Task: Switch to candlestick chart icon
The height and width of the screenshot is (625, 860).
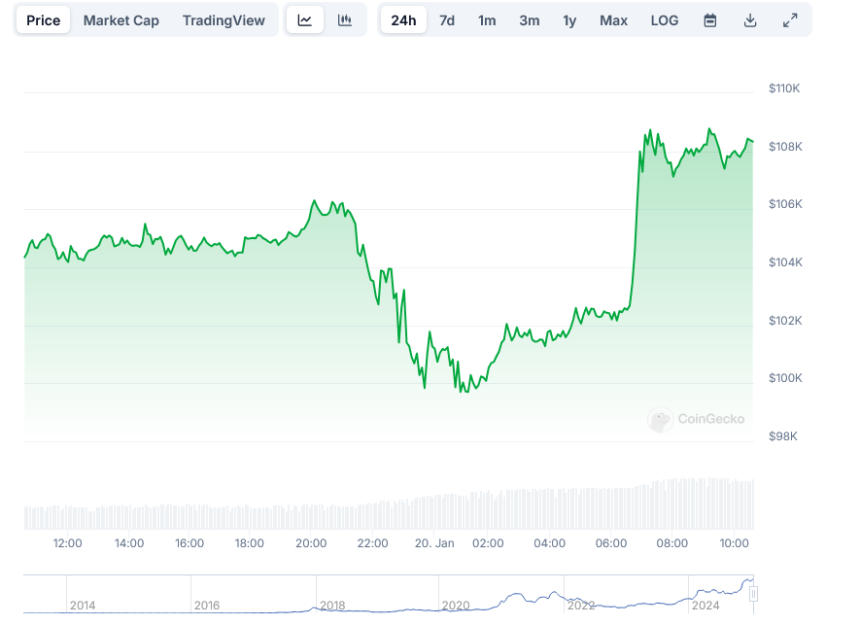Action: (x=345, y=20)
